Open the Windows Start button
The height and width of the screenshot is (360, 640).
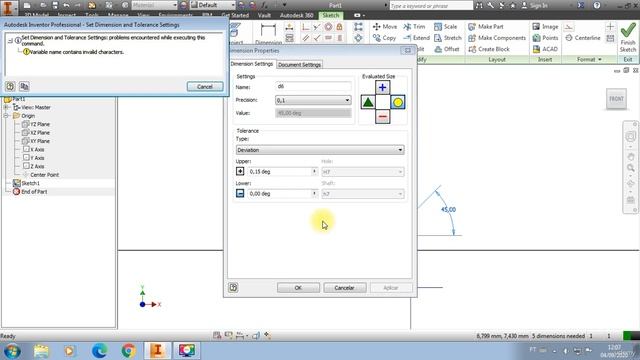(12, 351)
